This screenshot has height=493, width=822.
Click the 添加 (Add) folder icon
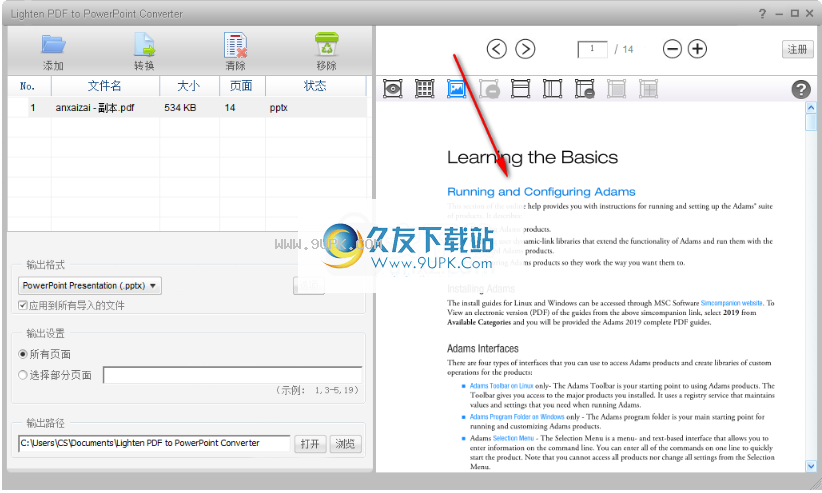click(53, 45)
